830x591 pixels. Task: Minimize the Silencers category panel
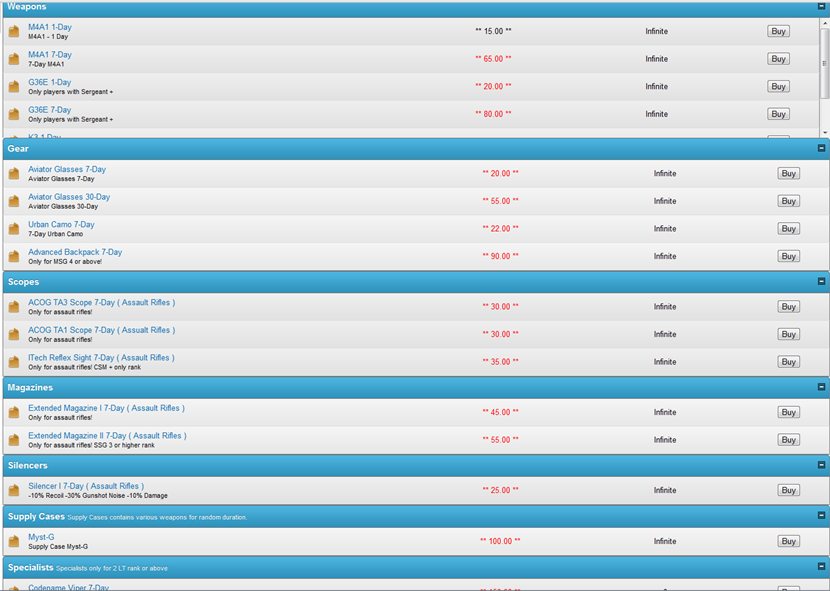tap(821, 466)
